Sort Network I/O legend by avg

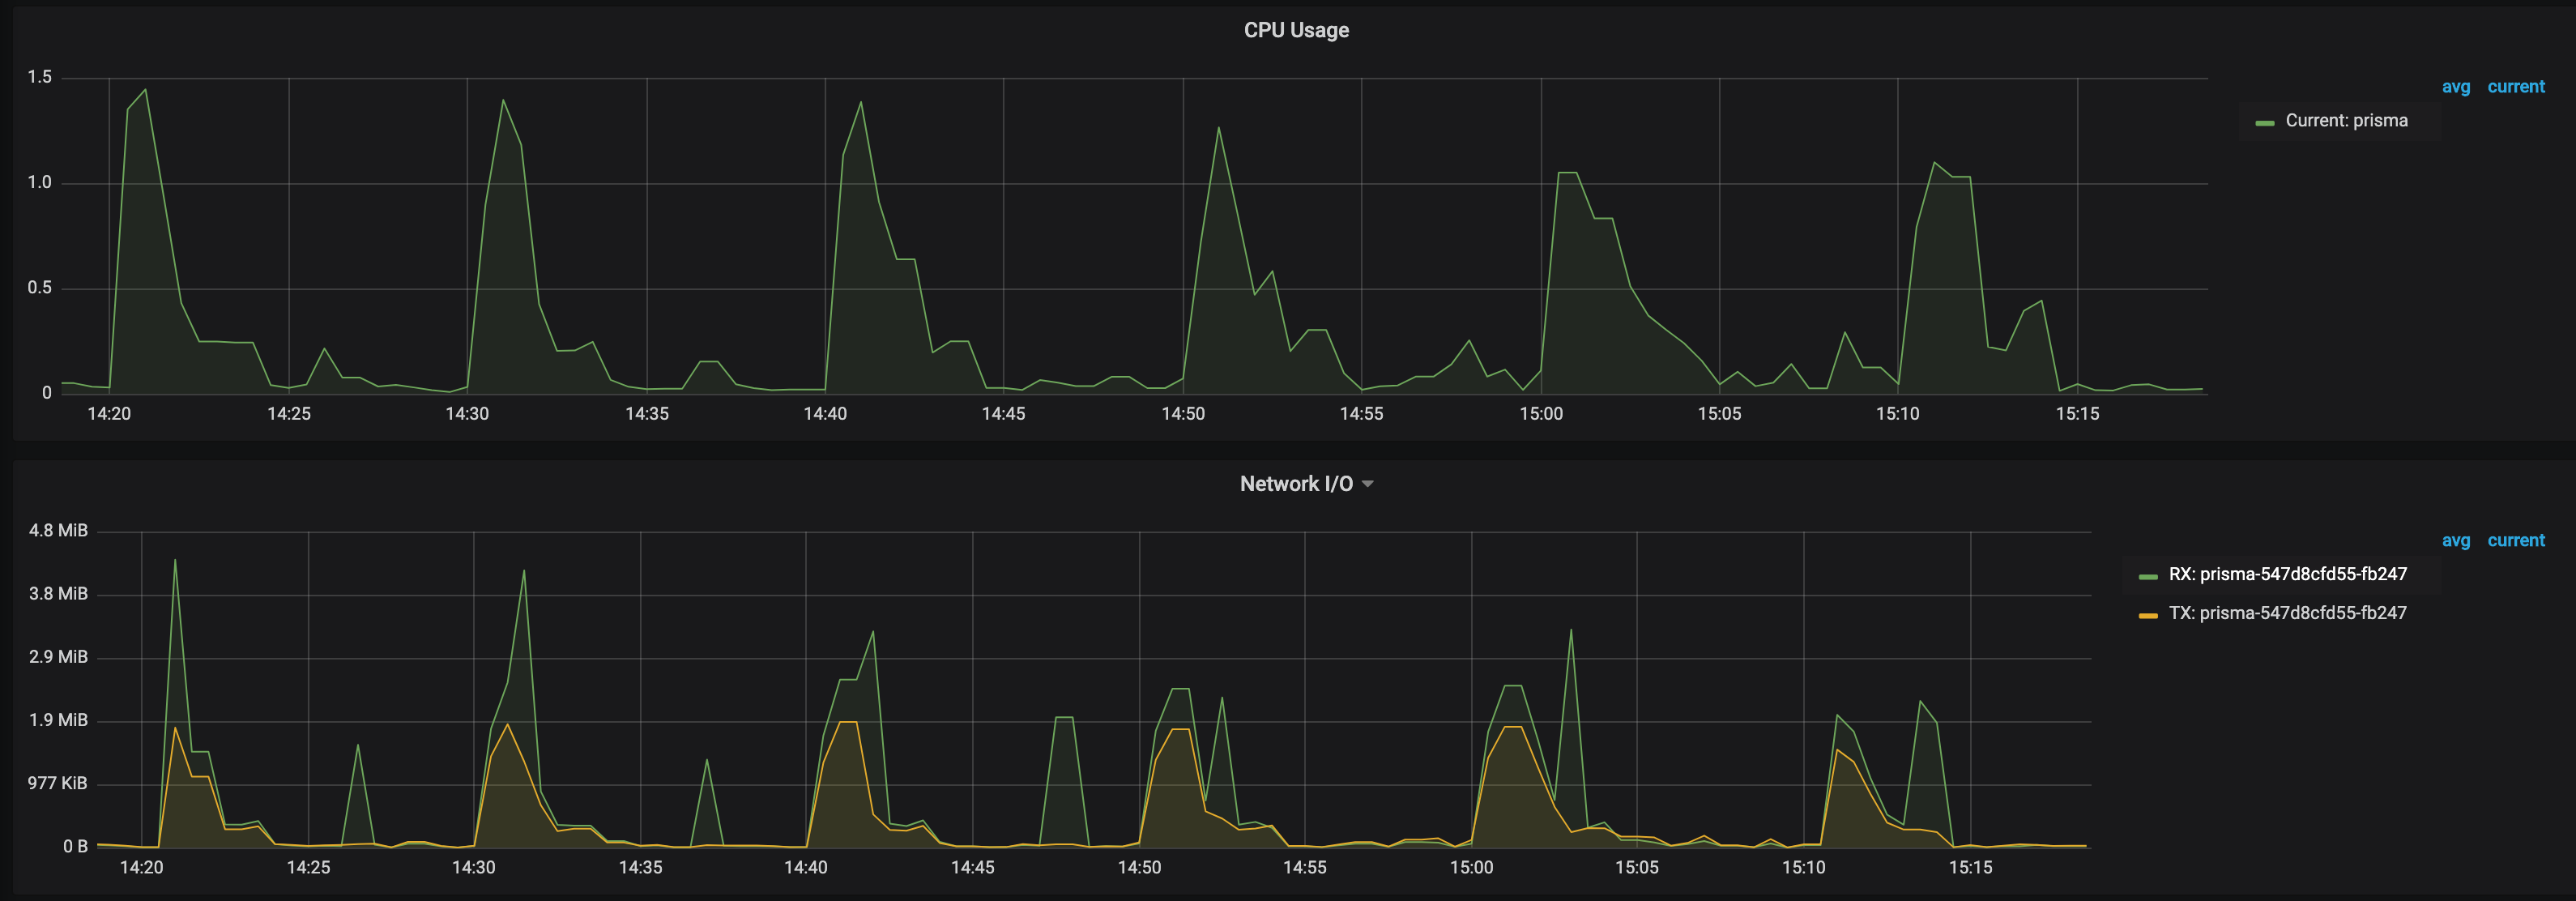[2455, 541]
